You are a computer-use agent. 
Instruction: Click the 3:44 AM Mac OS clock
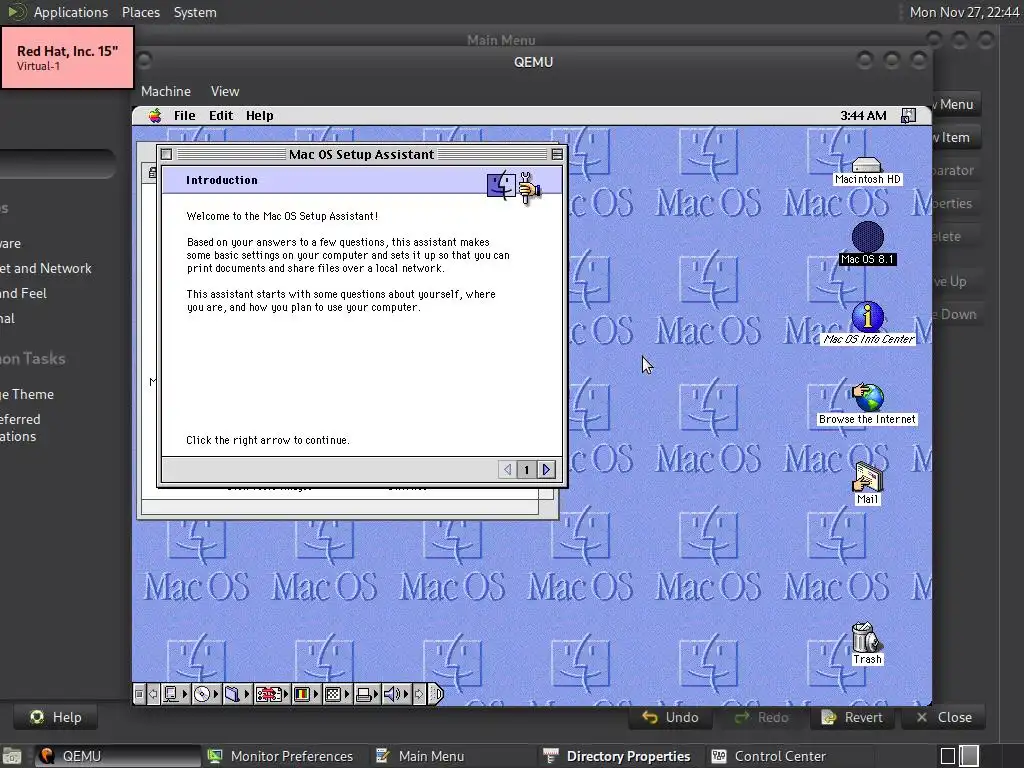click(x=863, y=116)
